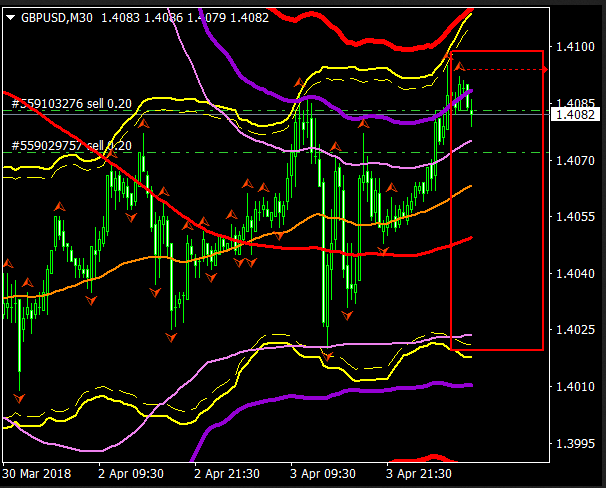Click the 2 Apr 21:30 time label

[x=227, y=472]
